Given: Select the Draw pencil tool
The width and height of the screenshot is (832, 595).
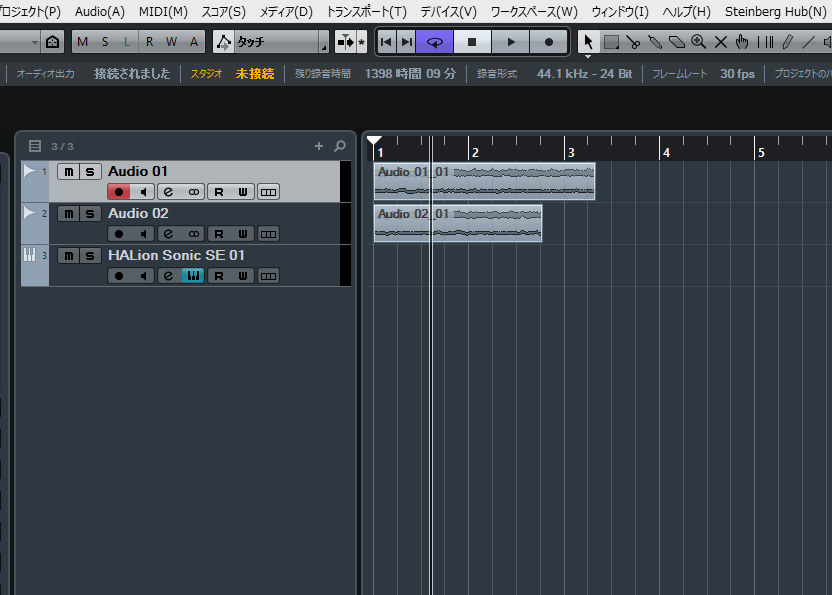Looking at the screenshot, I should pyautogui.click(x=787, y=42).
